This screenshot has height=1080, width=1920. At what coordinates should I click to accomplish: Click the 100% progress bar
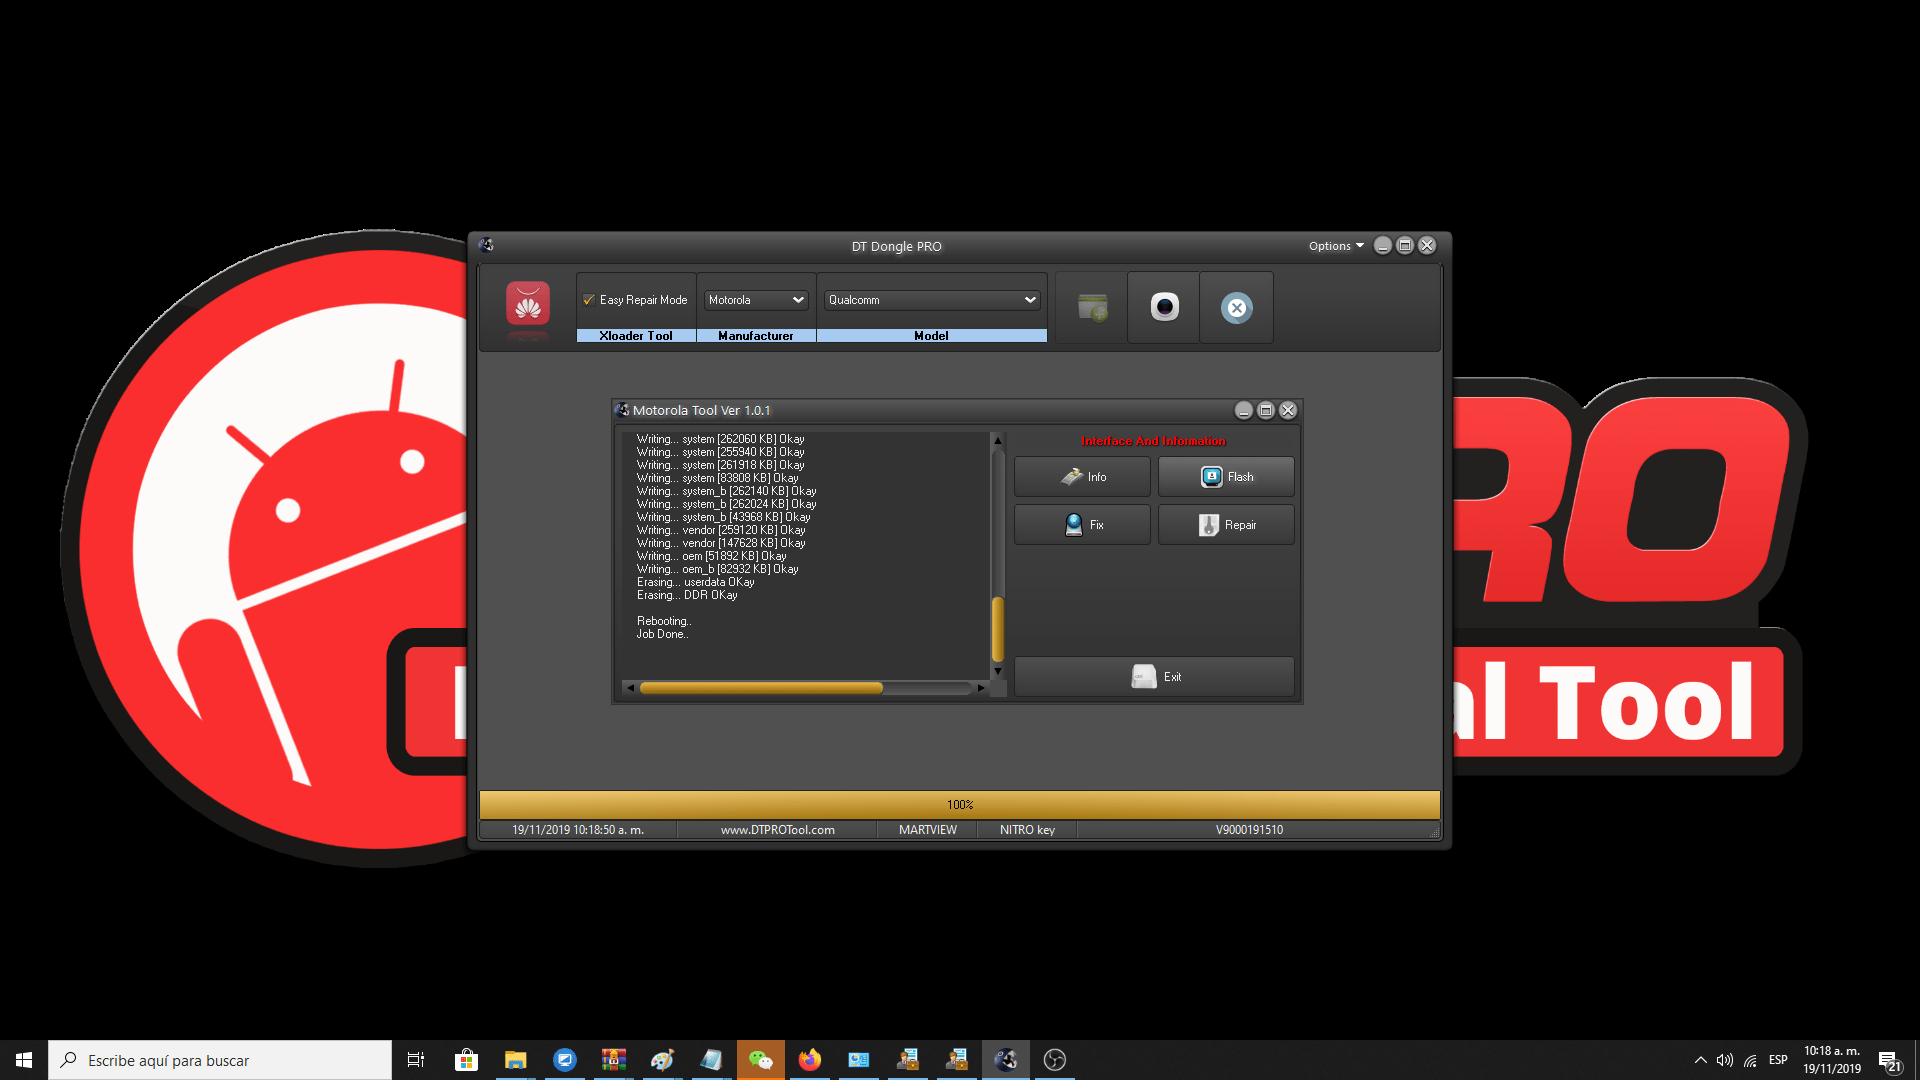coord(959,805)
